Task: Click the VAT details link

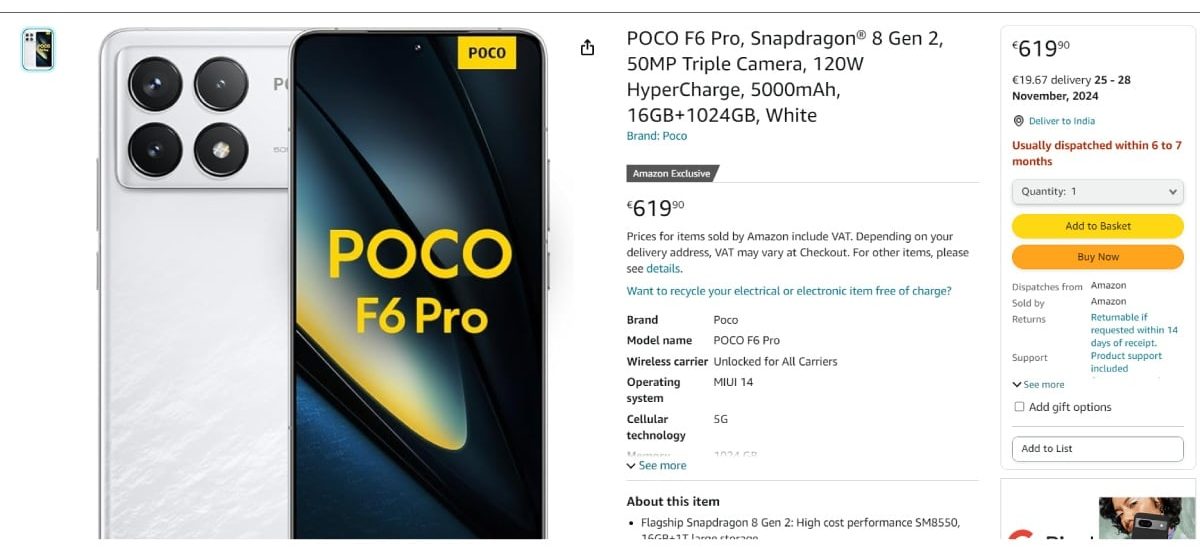Action: coord(663,269)
